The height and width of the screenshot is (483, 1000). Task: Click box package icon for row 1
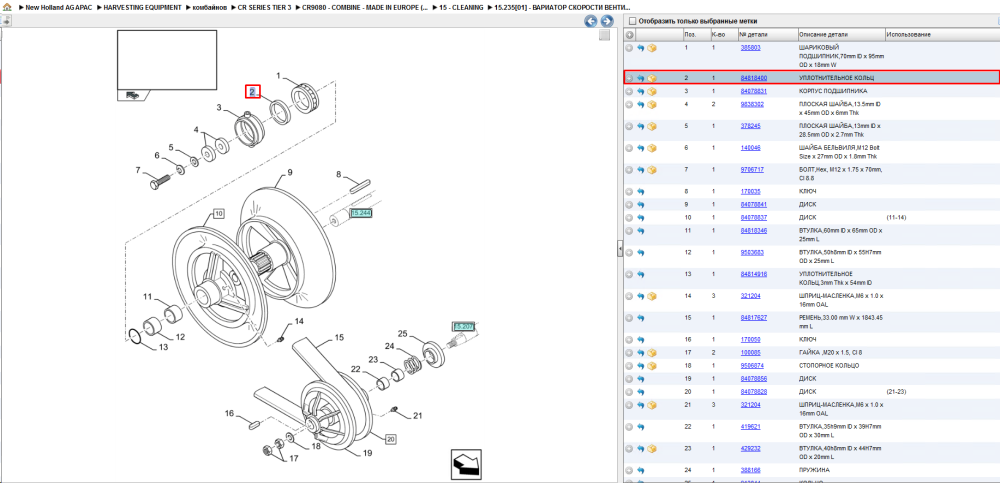point(652,48)
